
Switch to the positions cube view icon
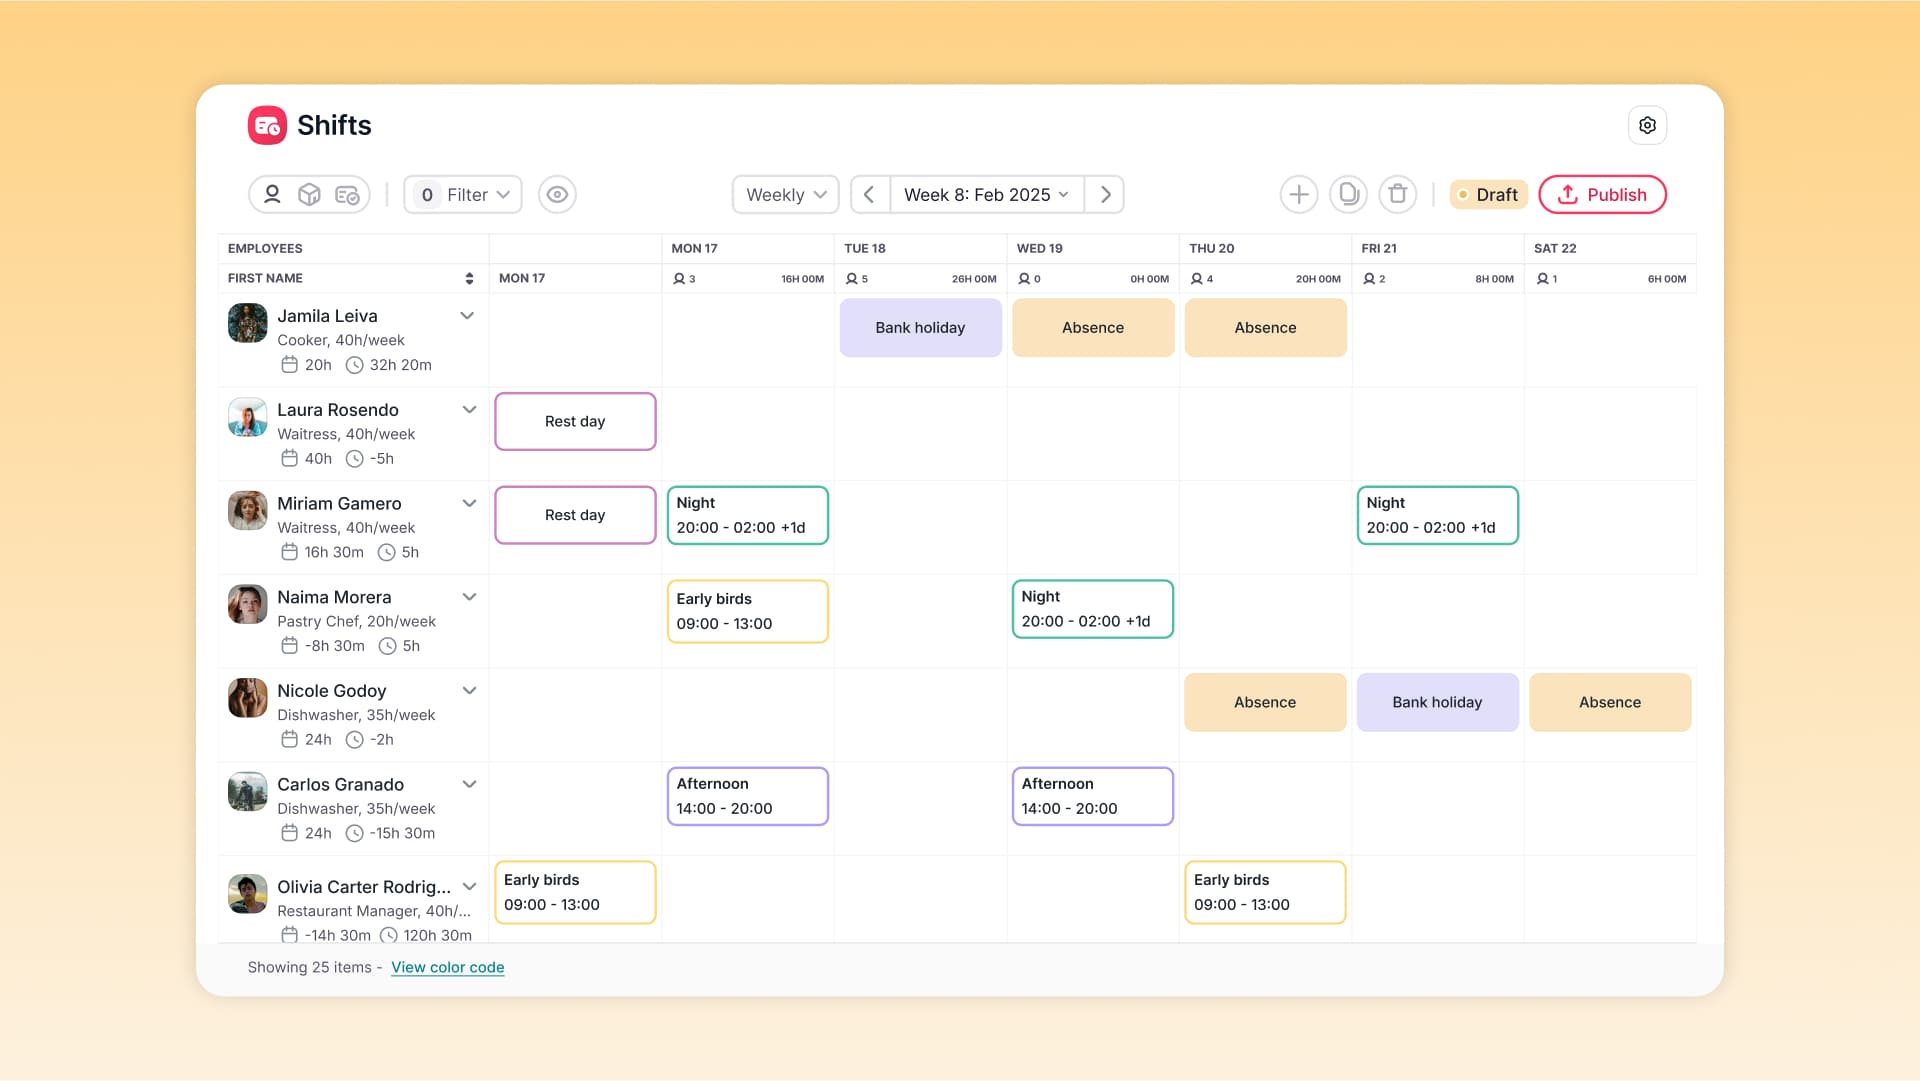click(310, 194)
